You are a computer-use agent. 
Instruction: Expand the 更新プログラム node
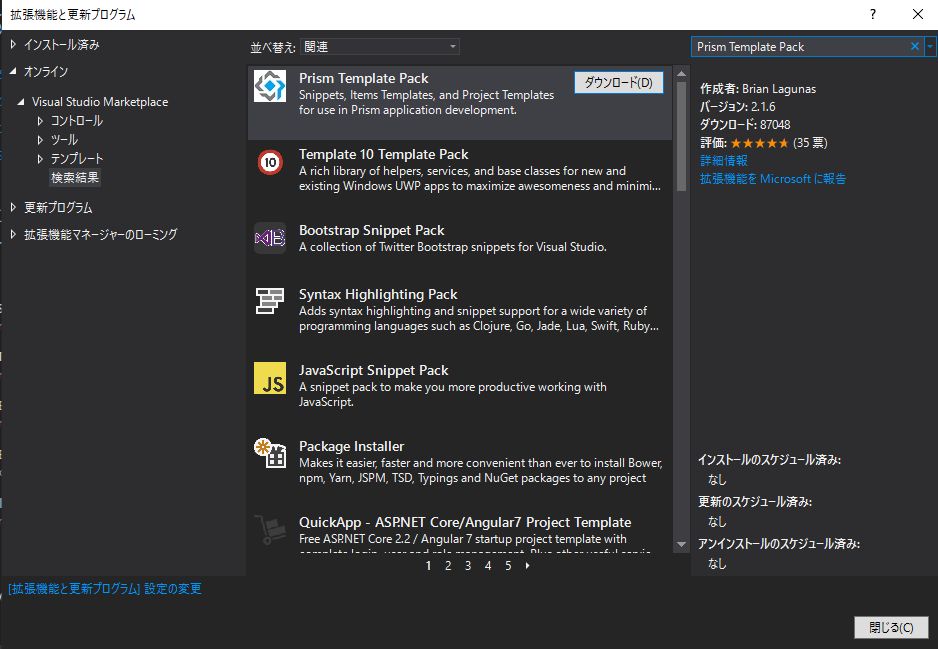pos(13,207)
